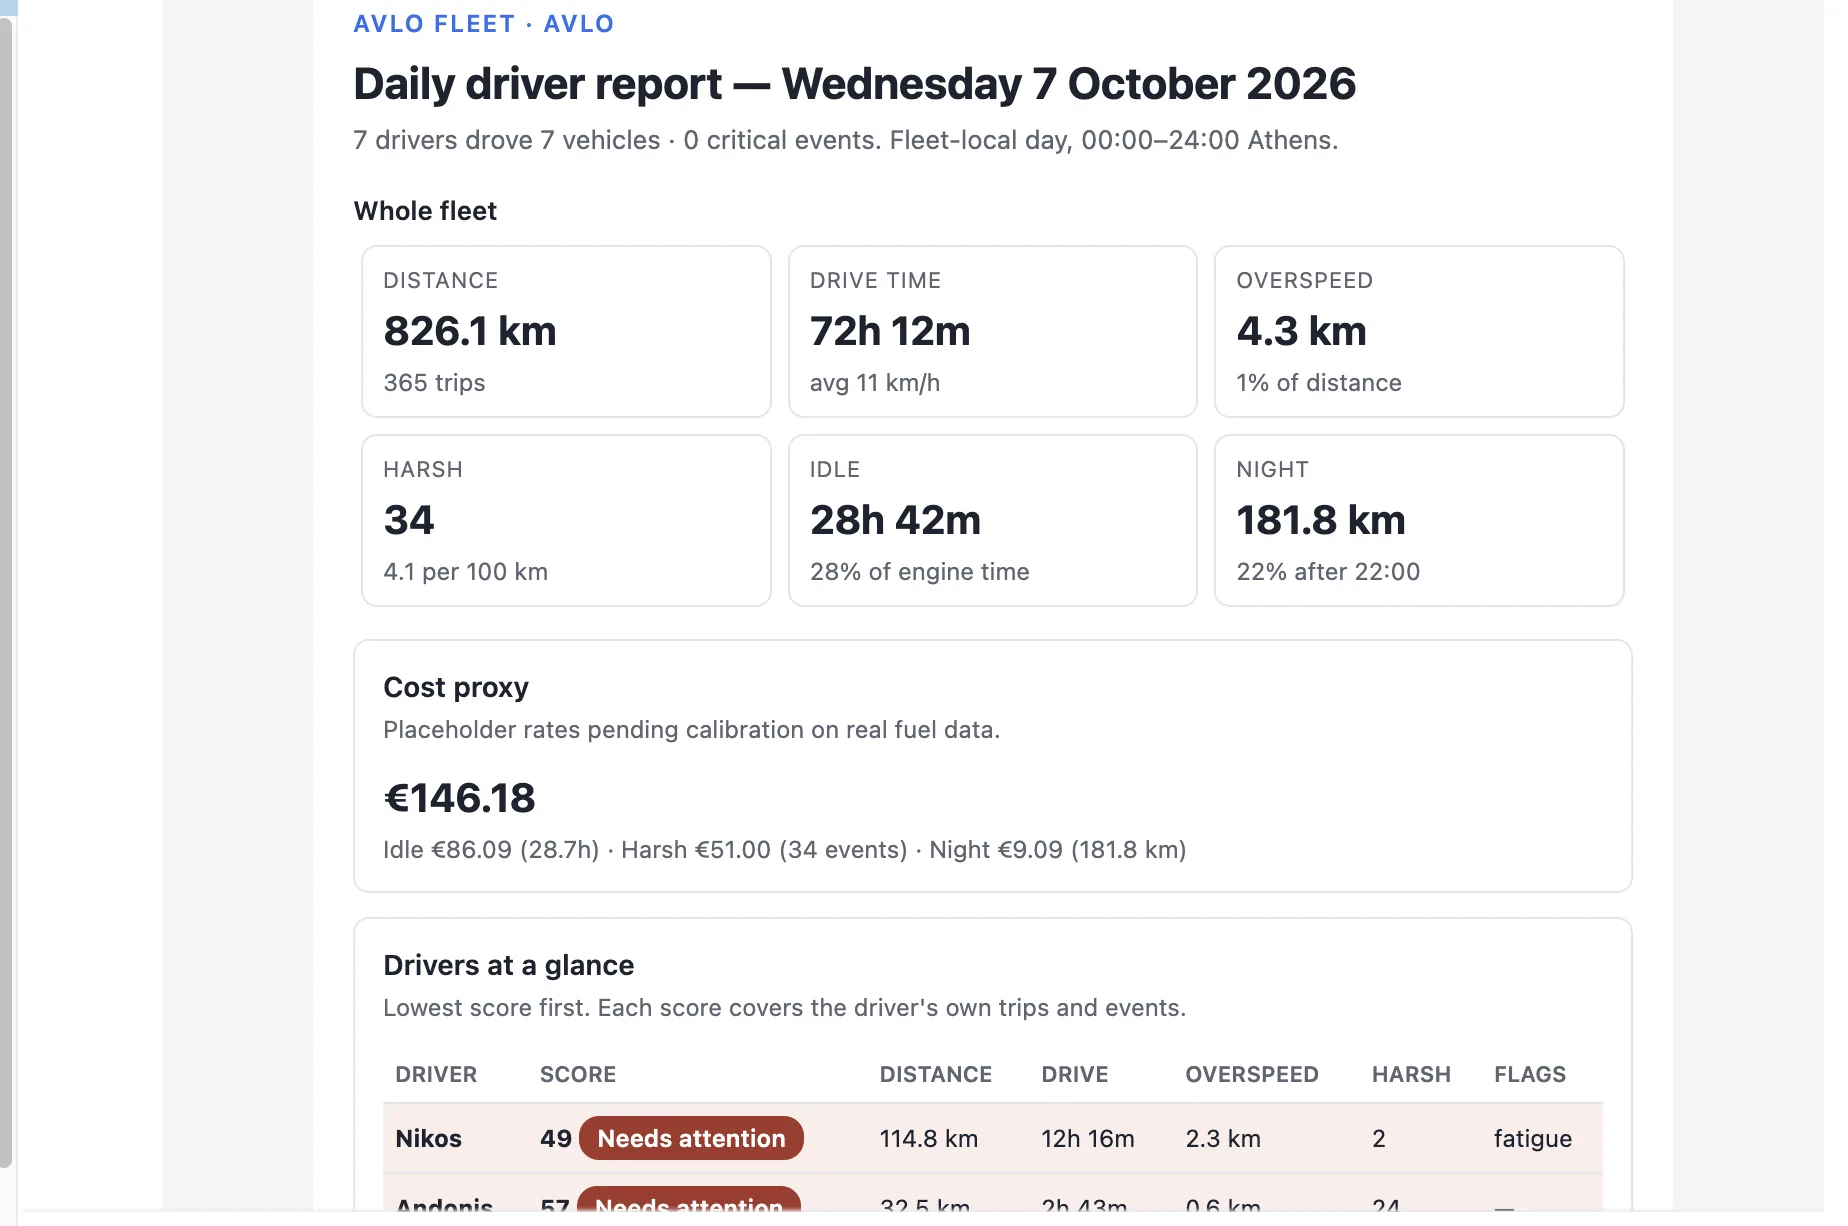This screenshot has width=1848, height=1226.
Task: Click the Idle €86.09 cost breakdown line
Action: click(x=785, y=850)
